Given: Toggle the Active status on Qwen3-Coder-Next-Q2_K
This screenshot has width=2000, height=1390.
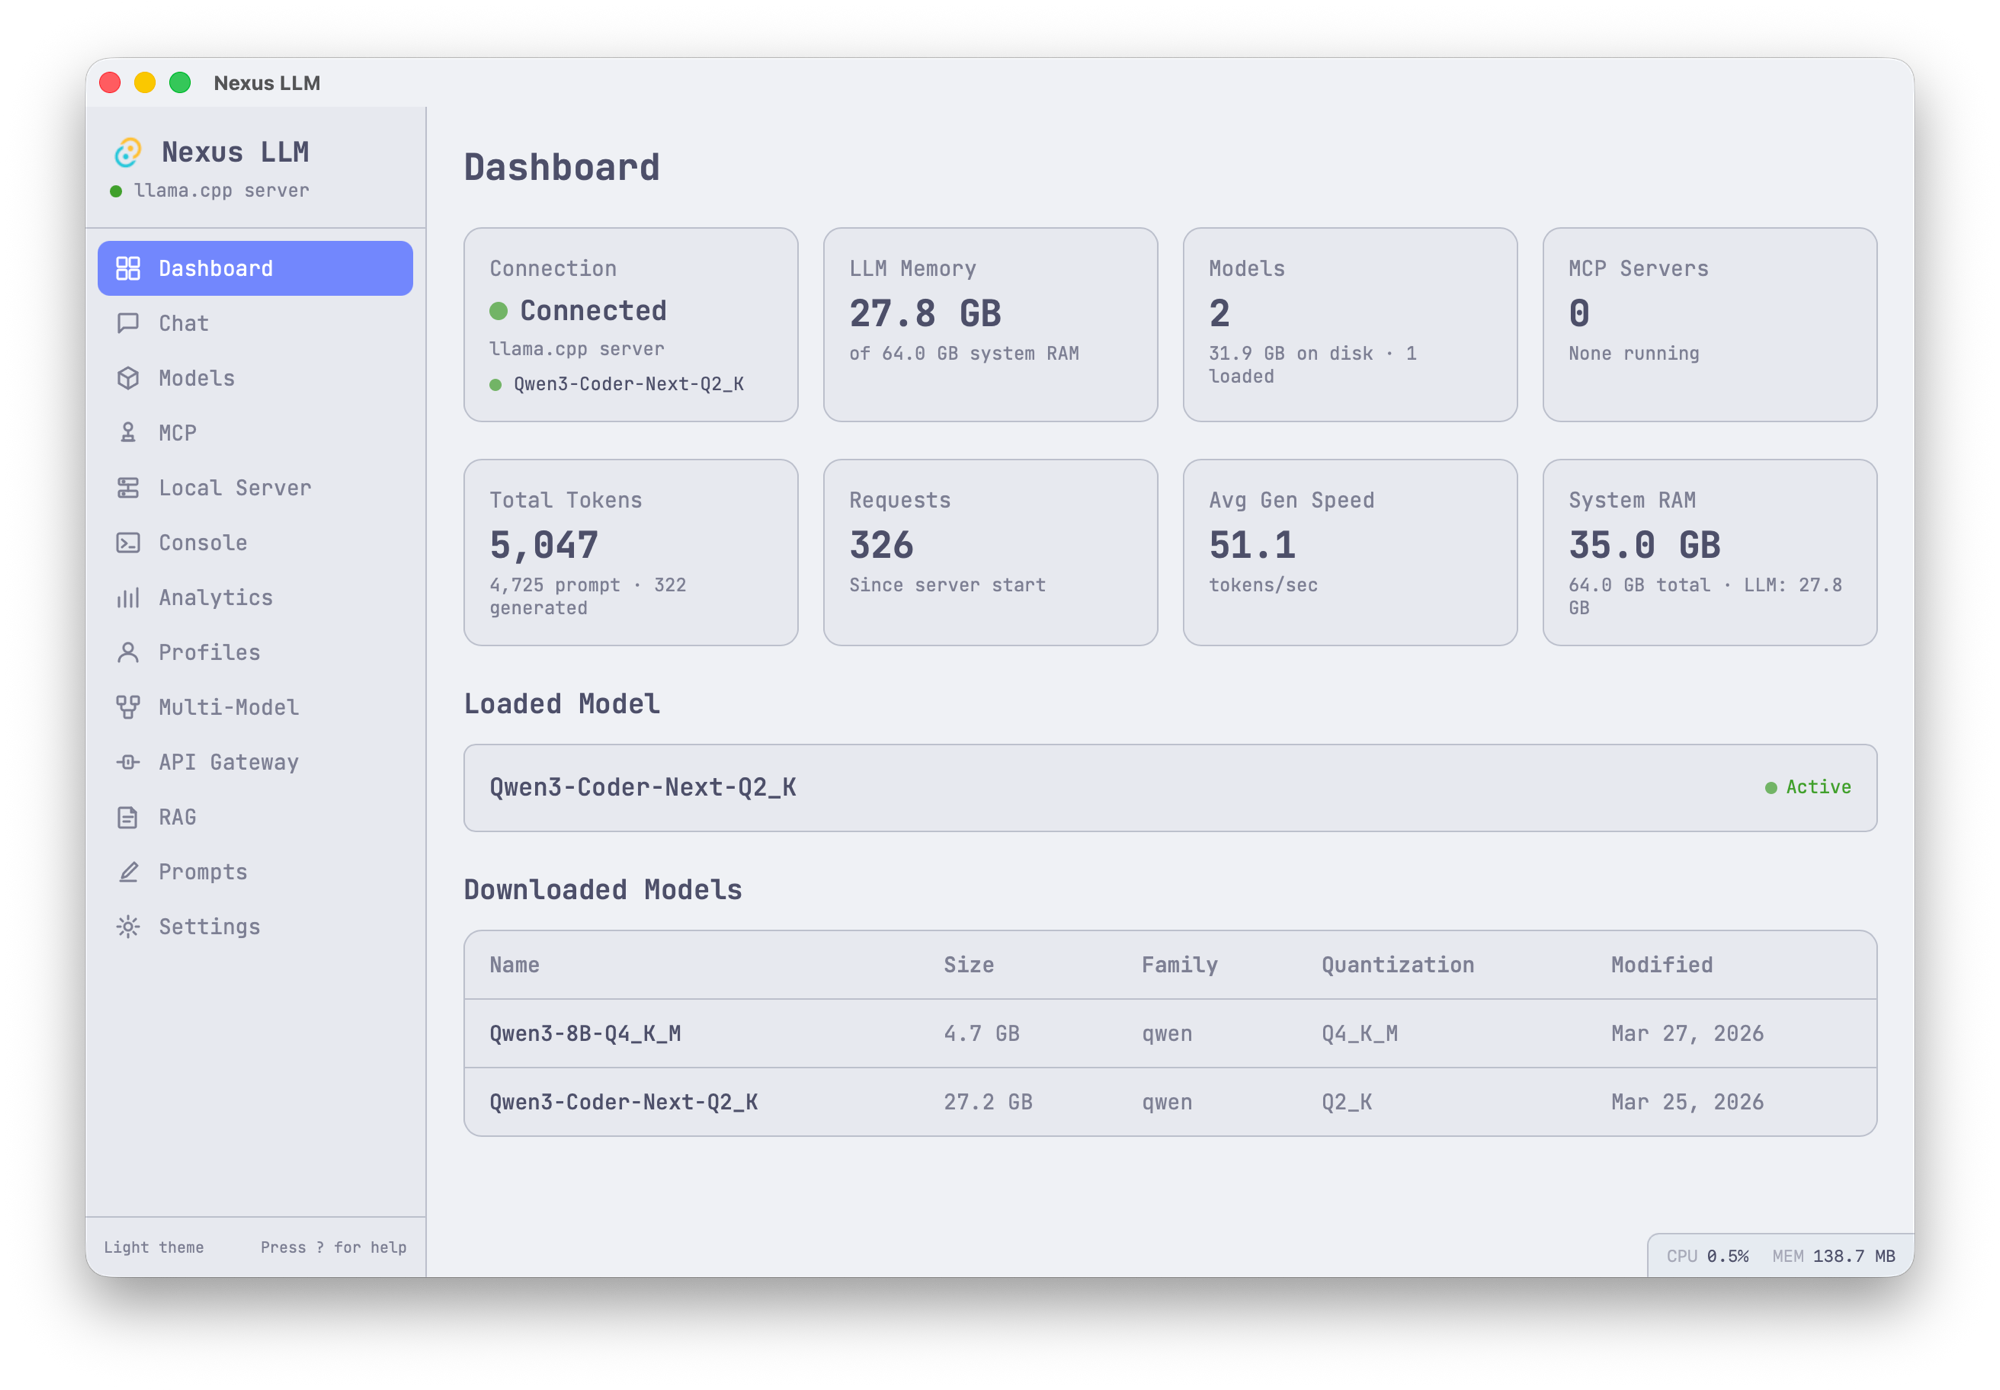Looking at the screenshot, I should pos(1808,787).
